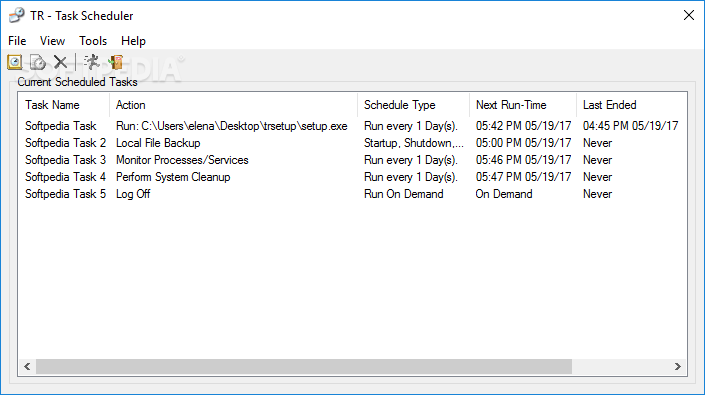Click the exit door toolbar icon
This screenshot has width=705, height=395.
tap(116, 62)
